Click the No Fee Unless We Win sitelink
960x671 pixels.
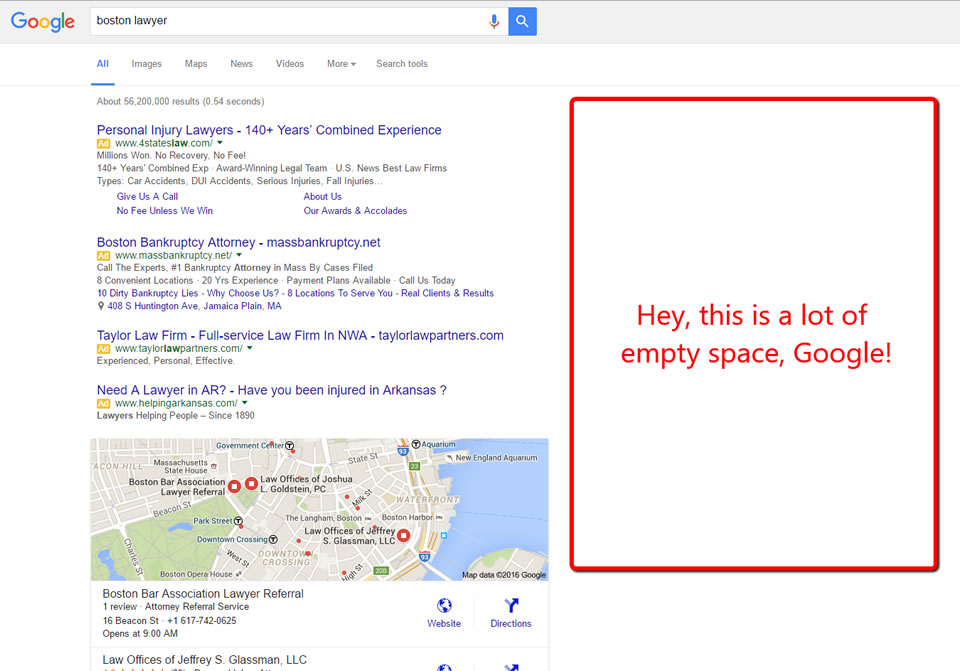coord(165,211)
